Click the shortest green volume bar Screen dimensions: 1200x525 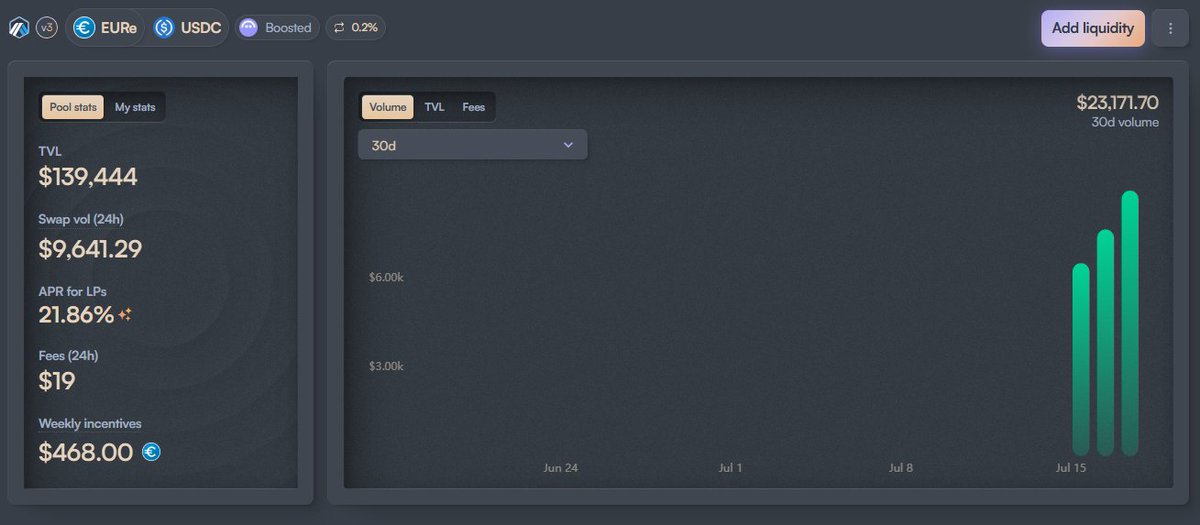coord(1081,360)
